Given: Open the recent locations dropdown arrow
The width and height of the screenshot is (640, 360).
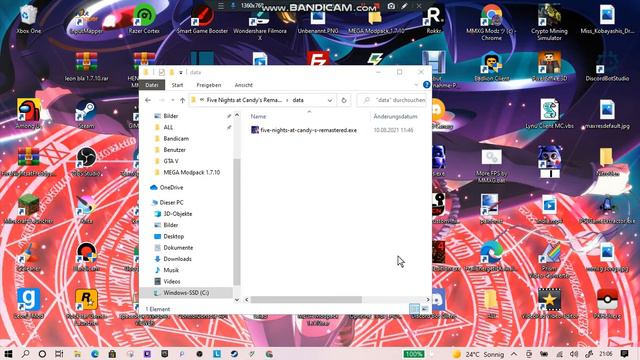Looking at the screenshot, I should pos(173,100).
